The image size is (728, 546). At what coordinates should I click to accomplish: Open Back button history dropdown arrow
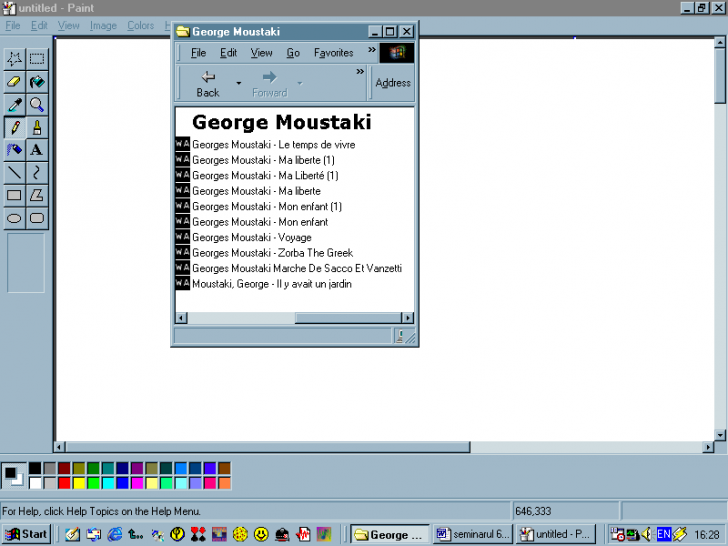(x=239, y=83)
